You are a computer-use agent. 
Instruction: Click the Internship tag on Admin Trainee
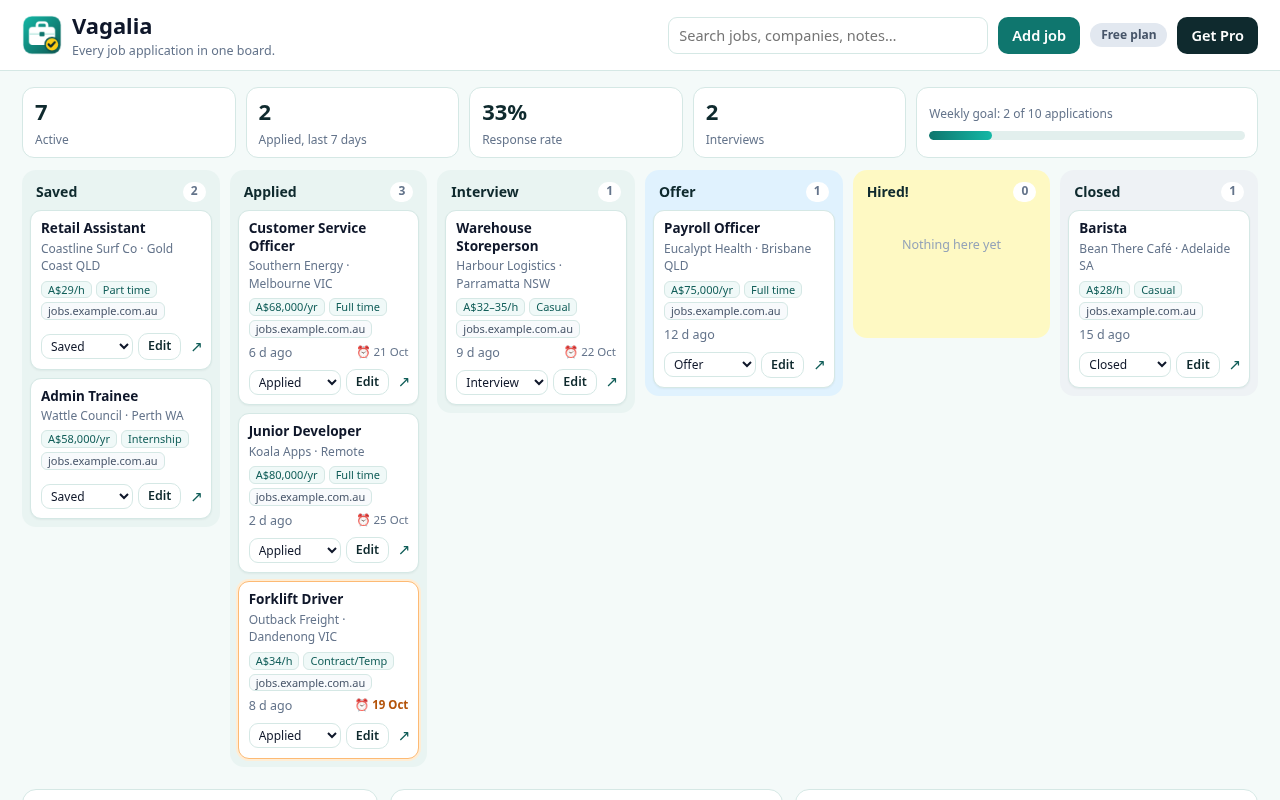point(155,439)
